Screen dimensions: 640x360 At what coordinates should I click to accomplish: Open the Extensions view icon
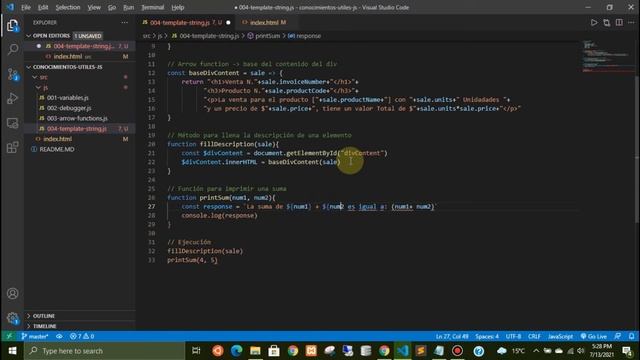pyautogui.click(x=12, y=147)
